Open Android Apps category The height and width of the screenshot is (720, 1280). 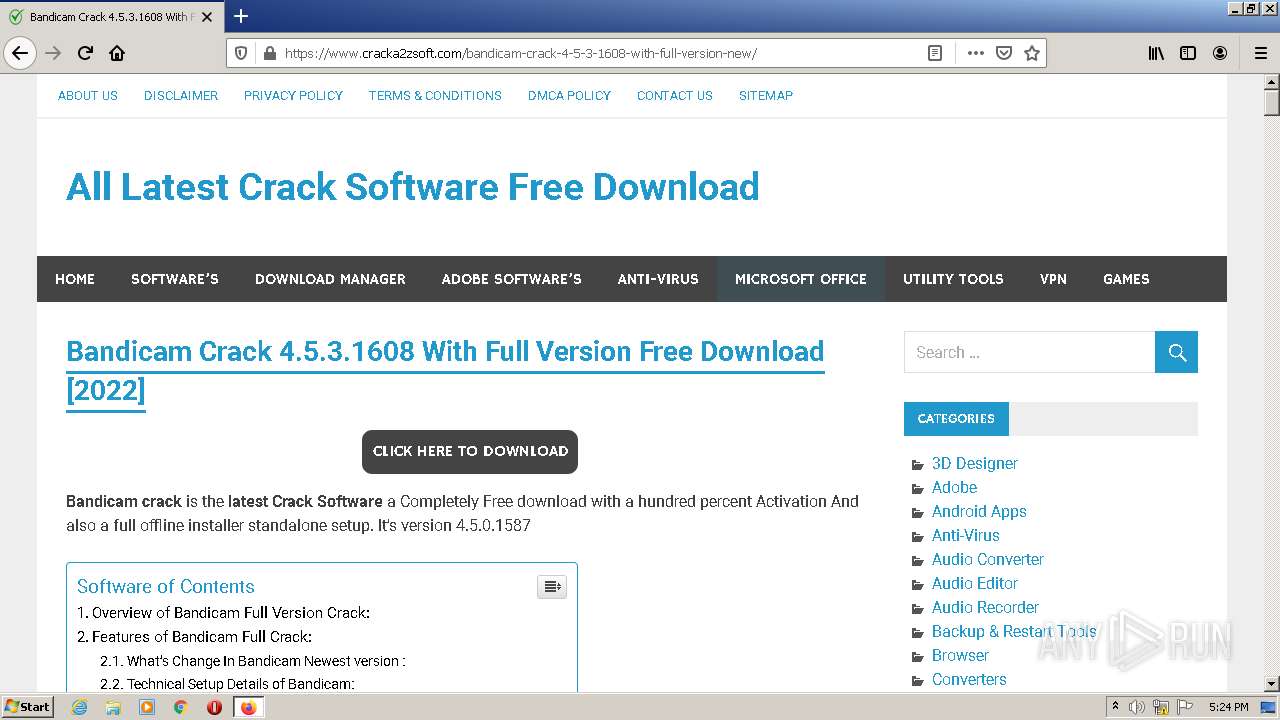tap(979, 511)
